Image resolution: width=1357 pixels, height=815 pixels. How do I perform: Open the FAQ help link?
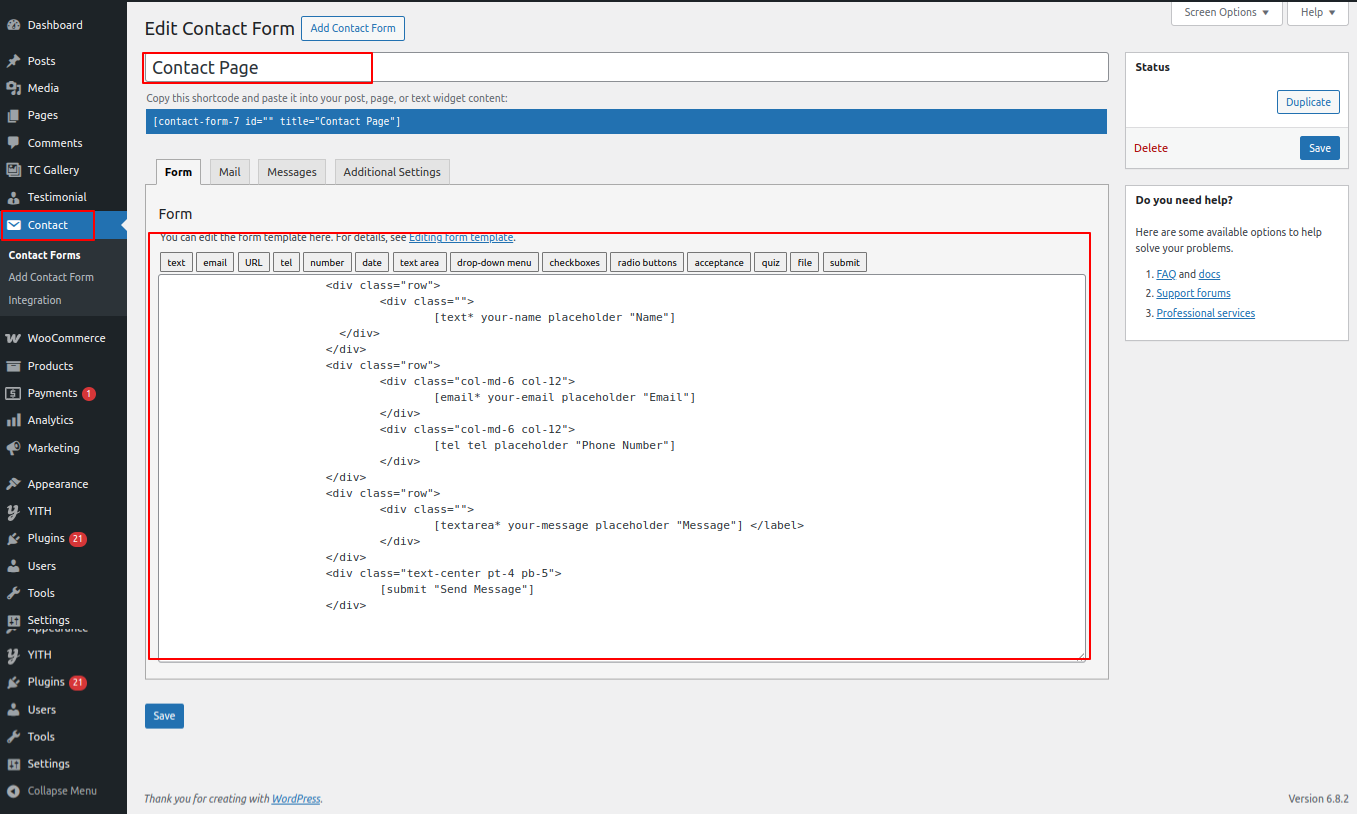click(1166, 274)
